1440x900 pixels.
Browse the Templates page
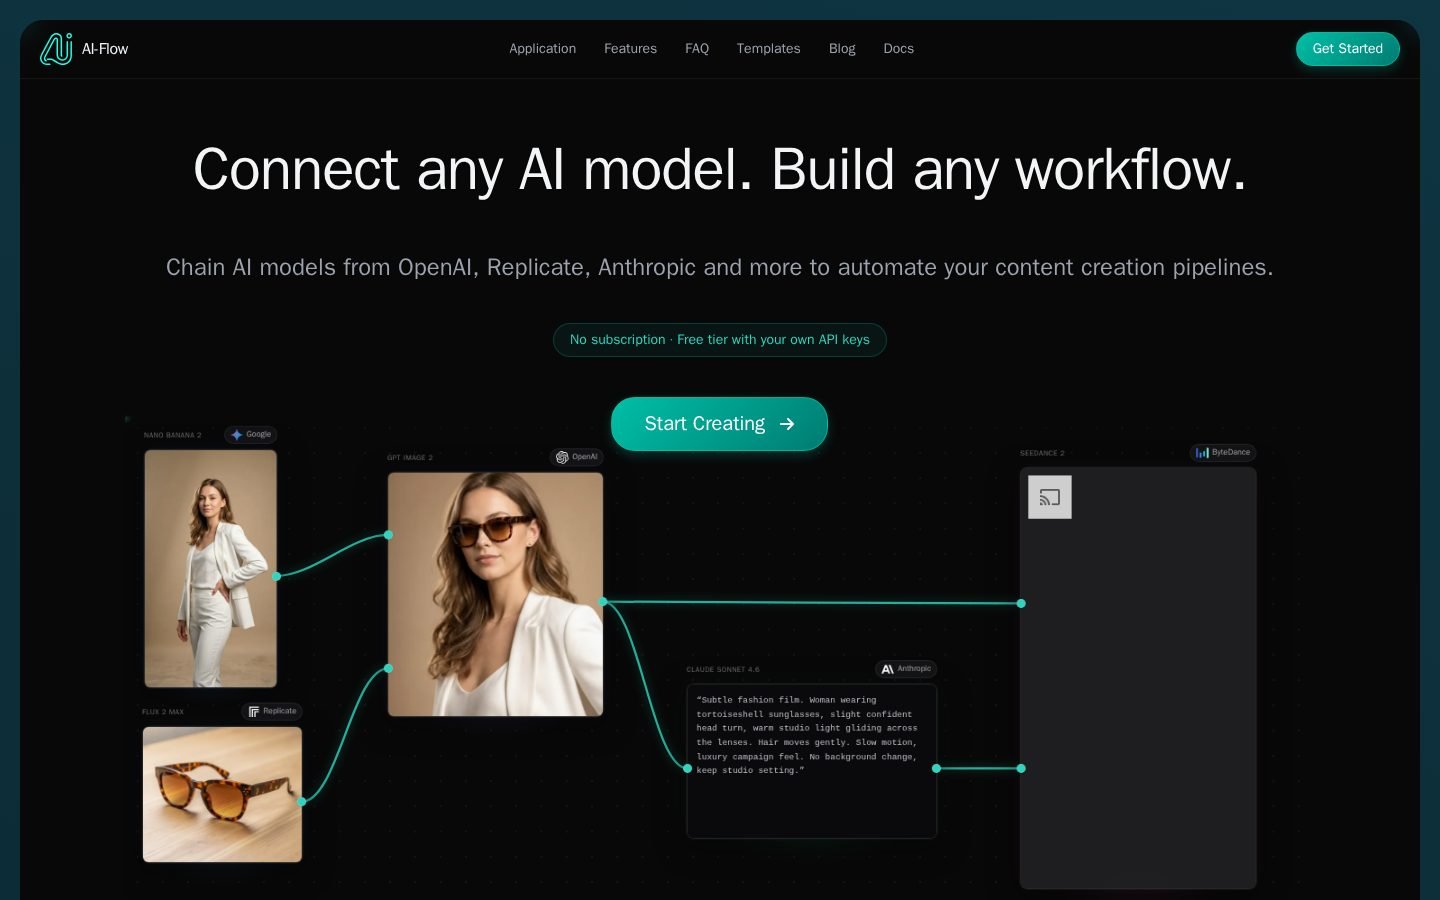pos(768,49)
